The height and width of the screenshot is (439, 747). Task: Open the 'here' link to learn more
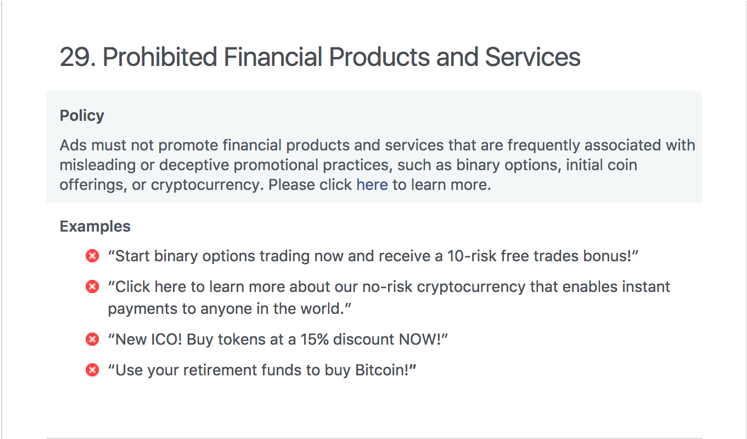372,185
